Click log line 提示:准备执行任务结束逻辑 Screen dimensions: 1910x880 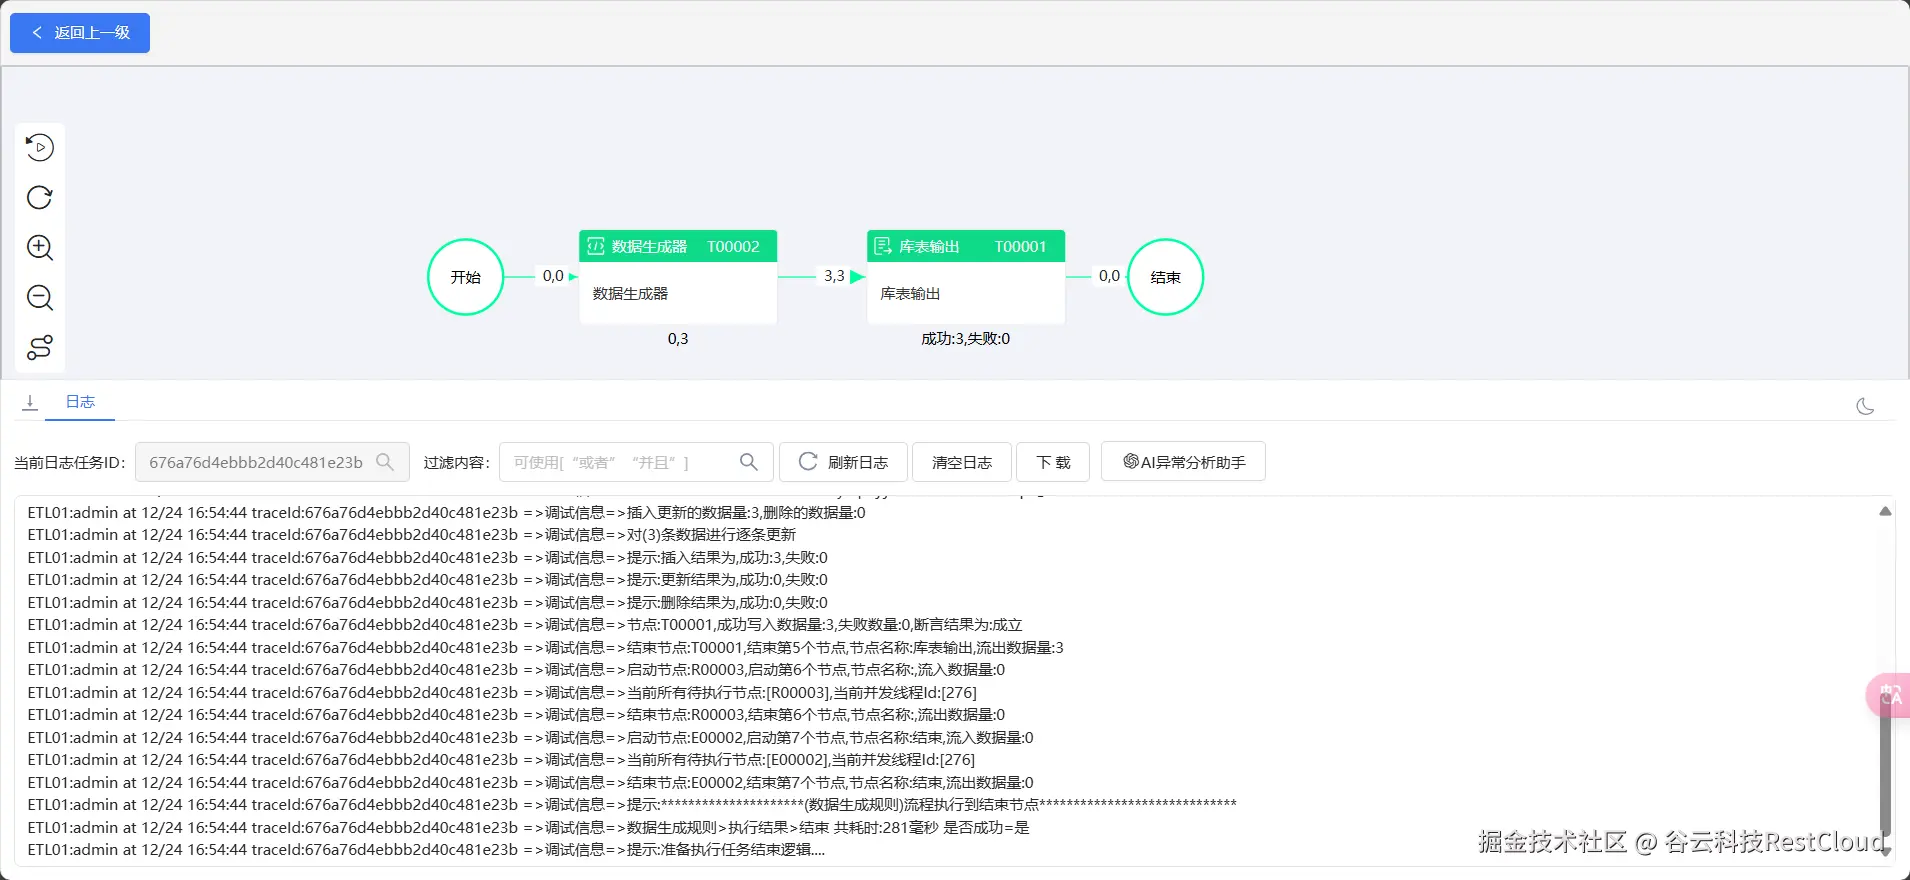click(426, 850)
